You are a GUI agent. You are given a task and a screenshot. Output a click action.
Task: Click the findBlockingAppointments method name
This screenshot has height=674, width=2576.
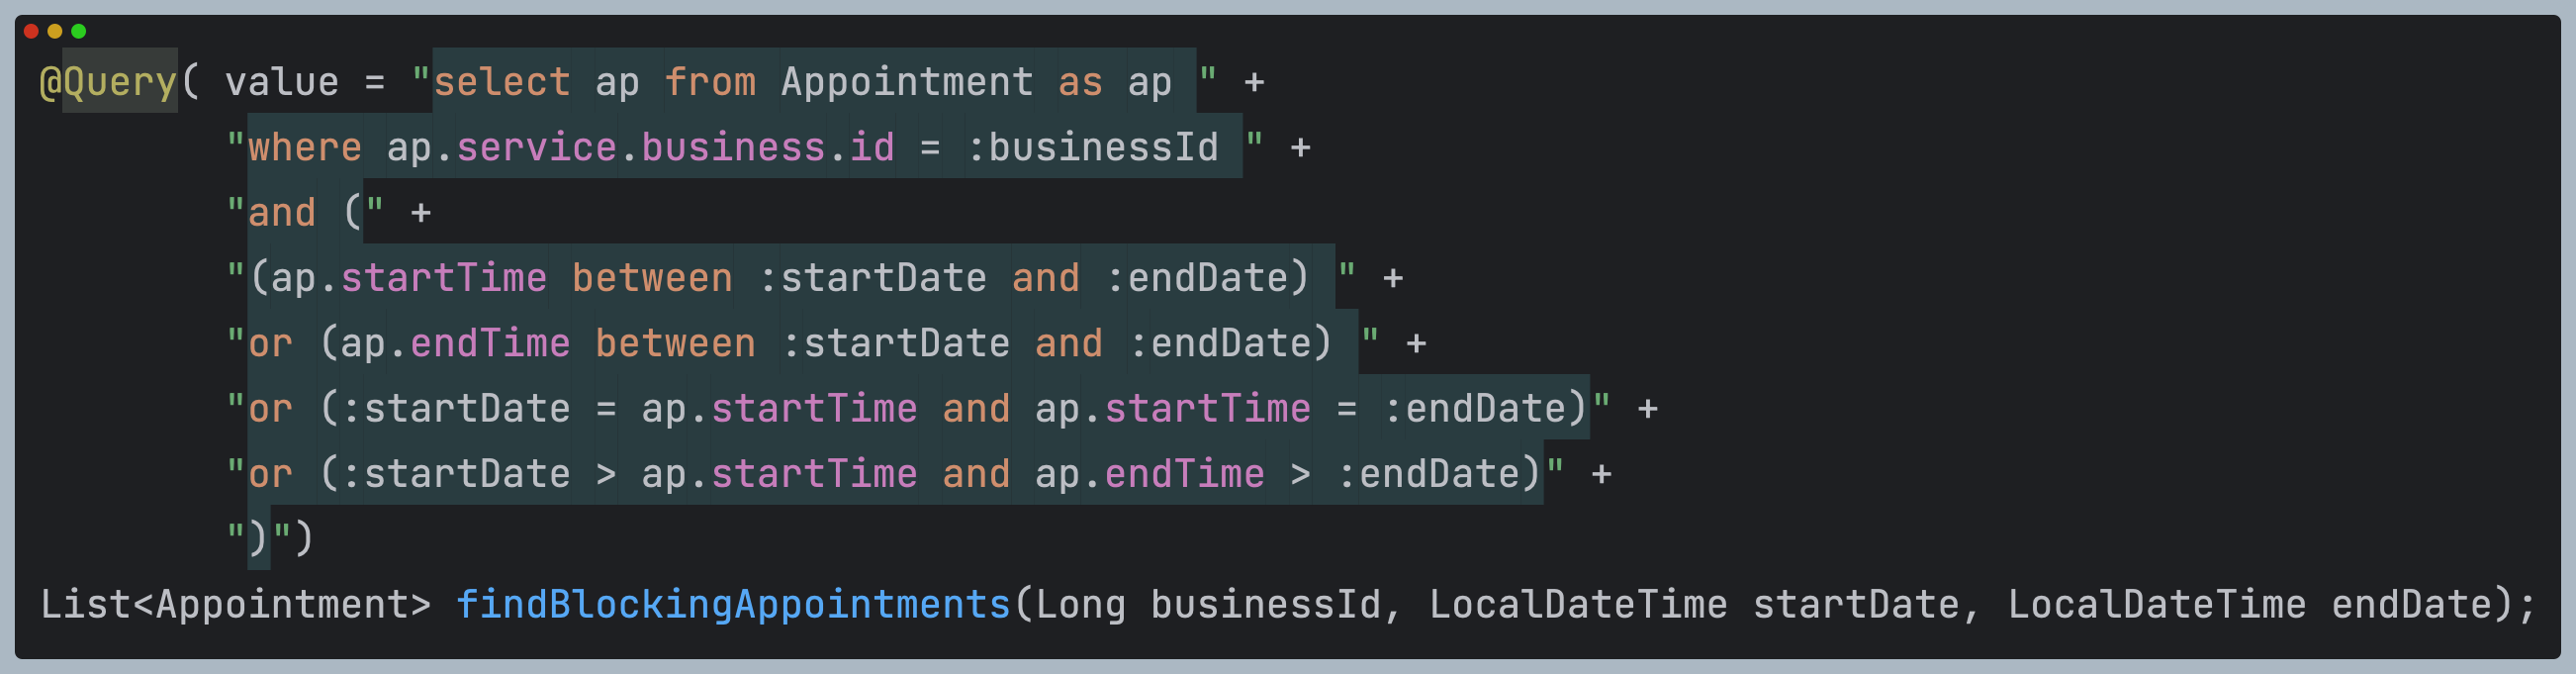pos(733,605)
